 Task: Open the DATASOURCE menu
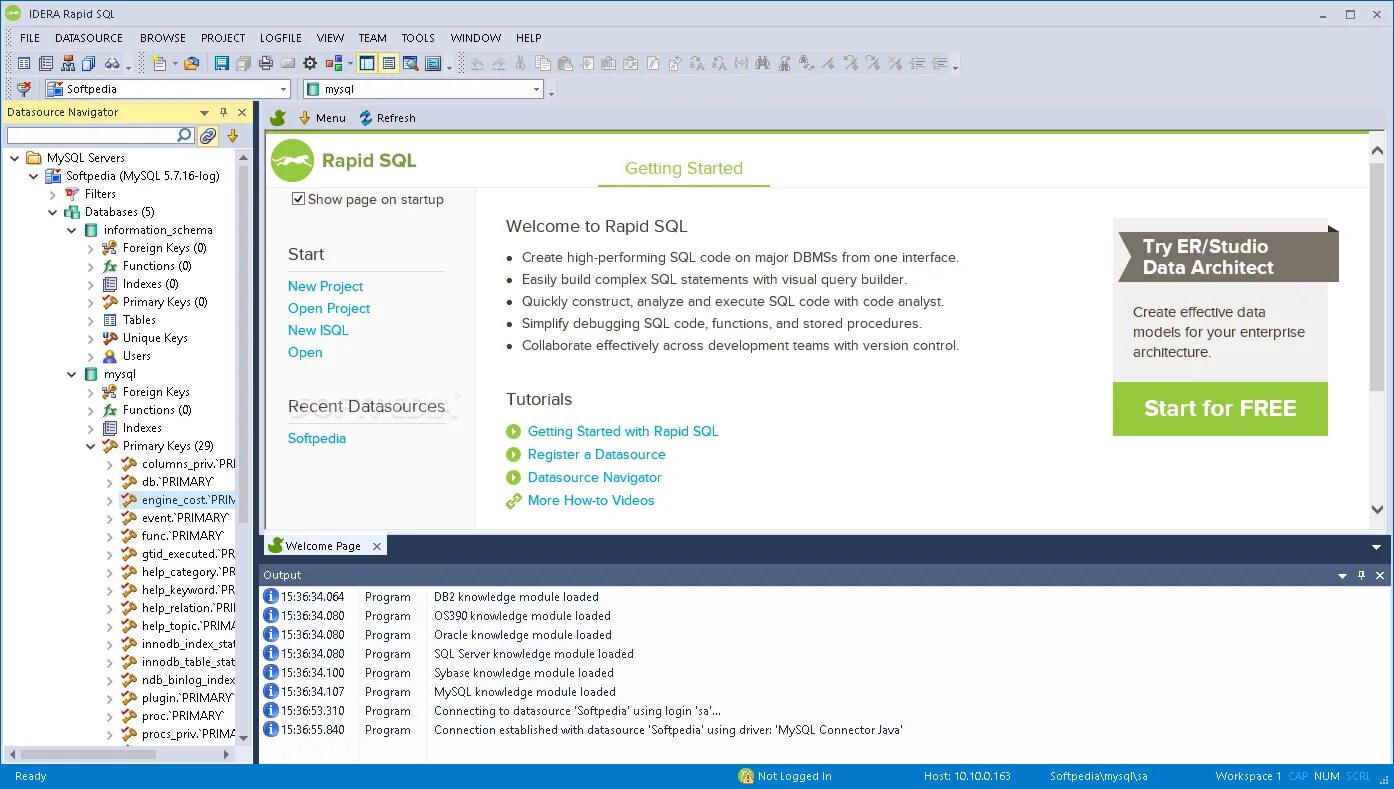pos(89,38)
